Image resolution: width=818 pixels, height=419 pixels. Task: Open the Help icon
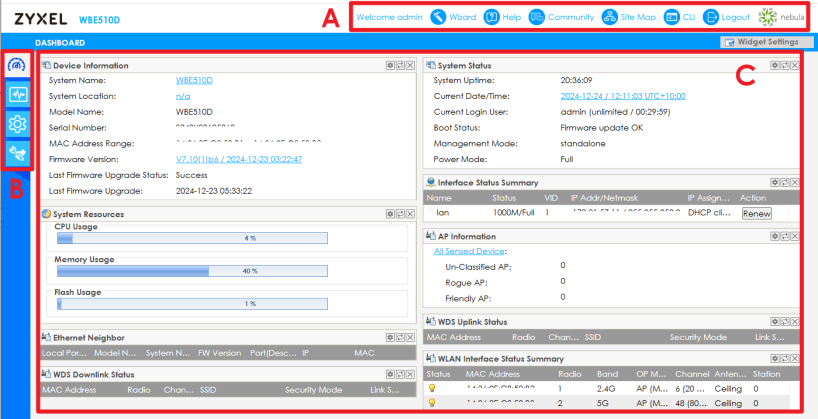pyautogui.click(x=502, y=17)
